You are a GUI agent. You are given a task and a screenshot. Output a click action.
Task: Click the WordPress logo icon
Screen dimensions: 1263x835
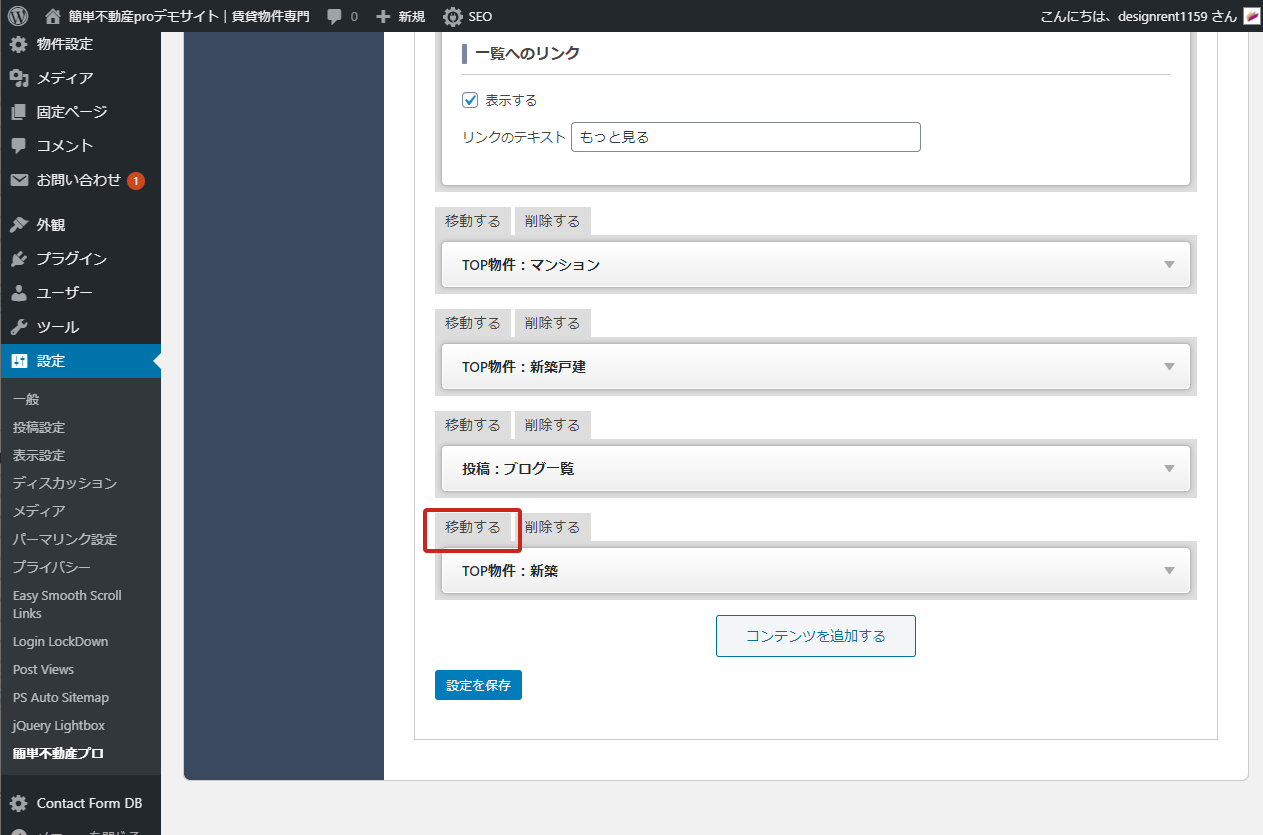(x=18, y=16)
